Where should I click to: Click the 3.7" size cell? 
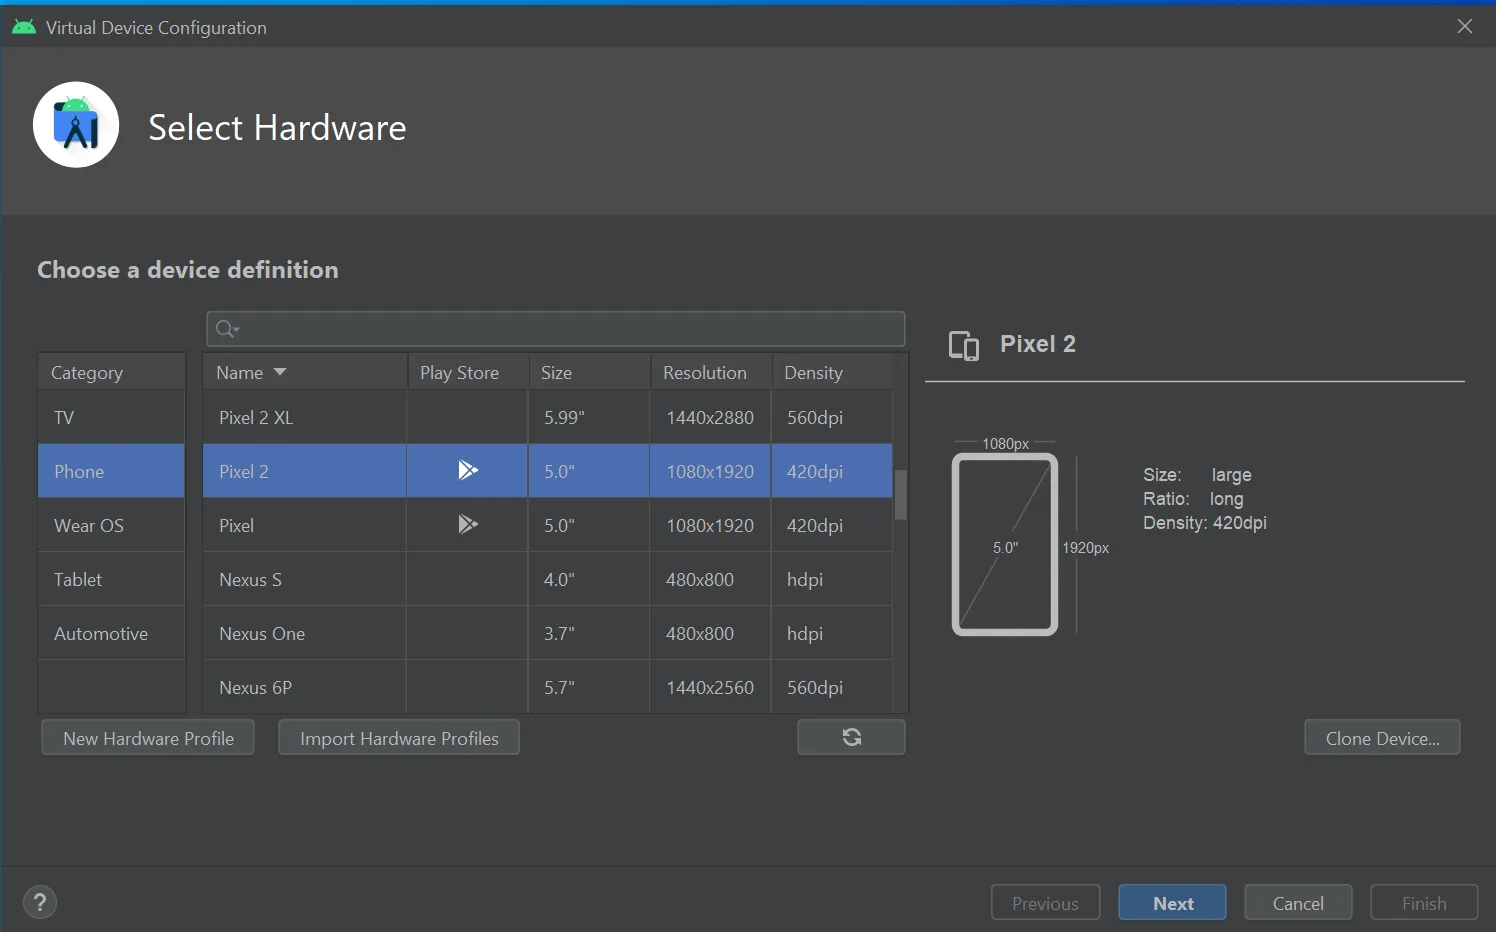[x=589, y=633]
